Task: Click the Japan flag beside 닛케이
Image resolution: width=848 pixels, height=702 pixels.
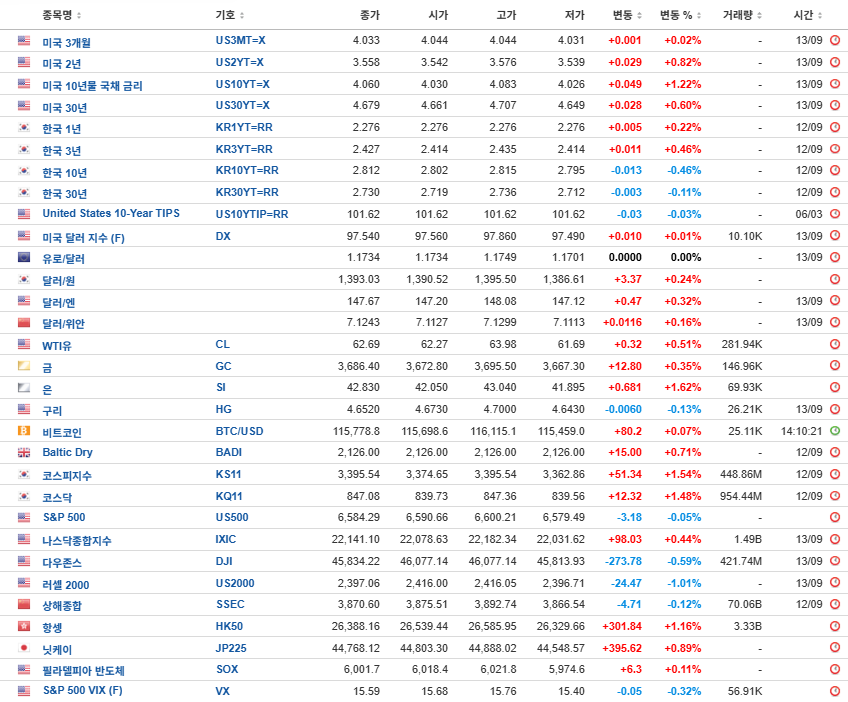Action: tap(24, 648)
